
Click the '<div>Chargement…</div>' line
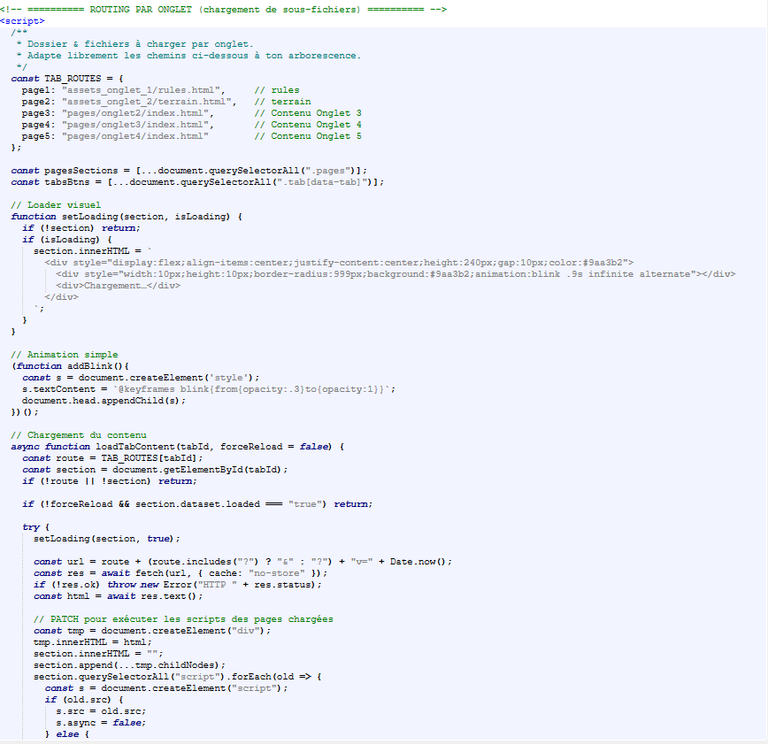point(118,286)
